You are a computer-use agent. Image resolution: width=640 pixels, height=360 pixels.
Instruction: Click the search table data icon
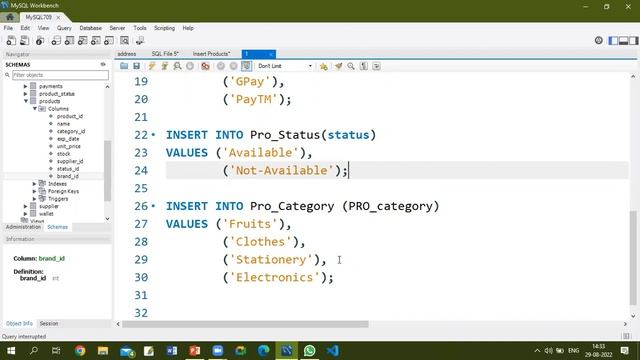point(124,40)
